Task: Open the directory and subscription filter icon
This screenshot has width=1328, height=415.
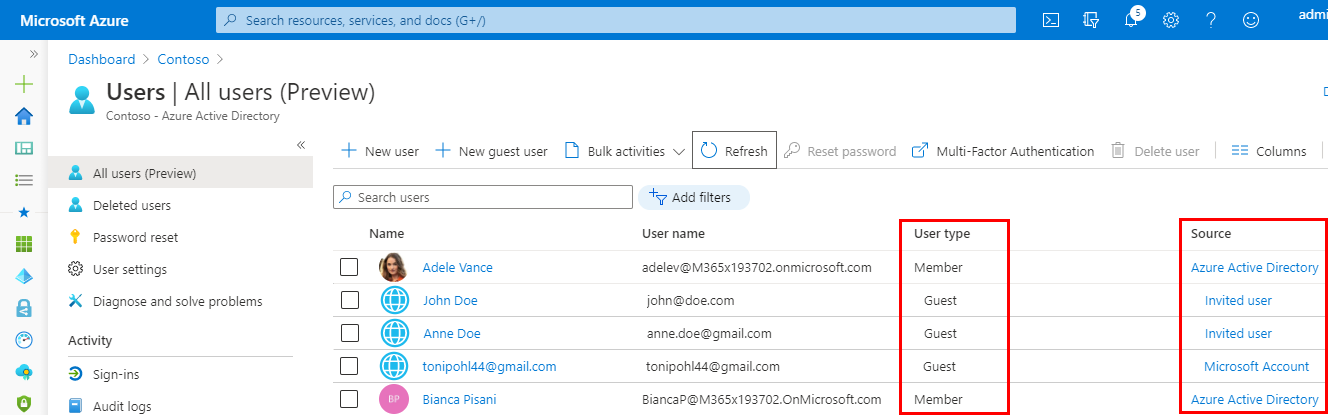Action: [x=1091, y=20]
